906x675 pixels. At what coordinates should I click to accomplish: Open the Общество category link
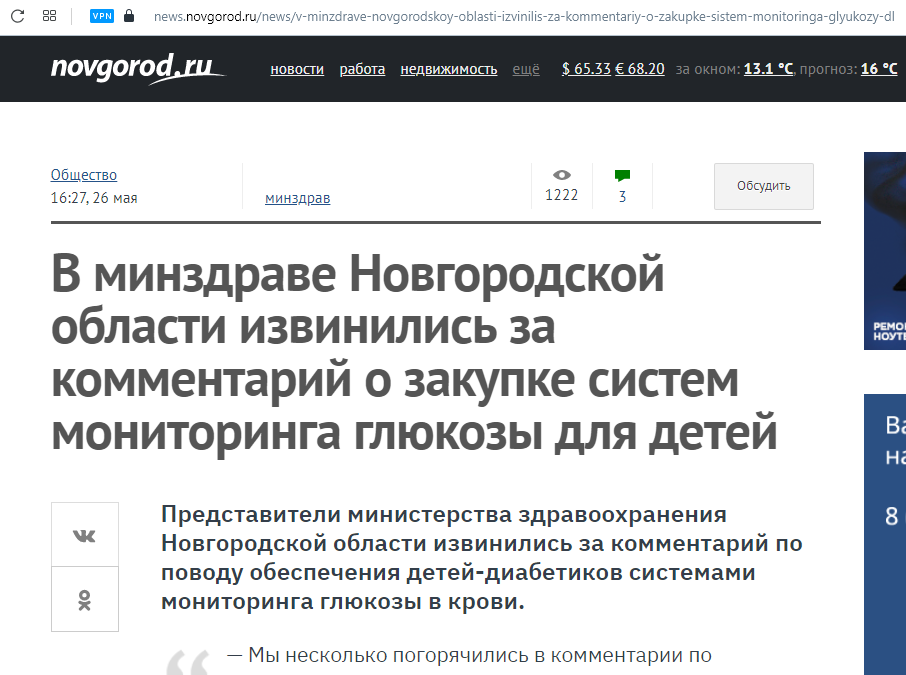84,175
